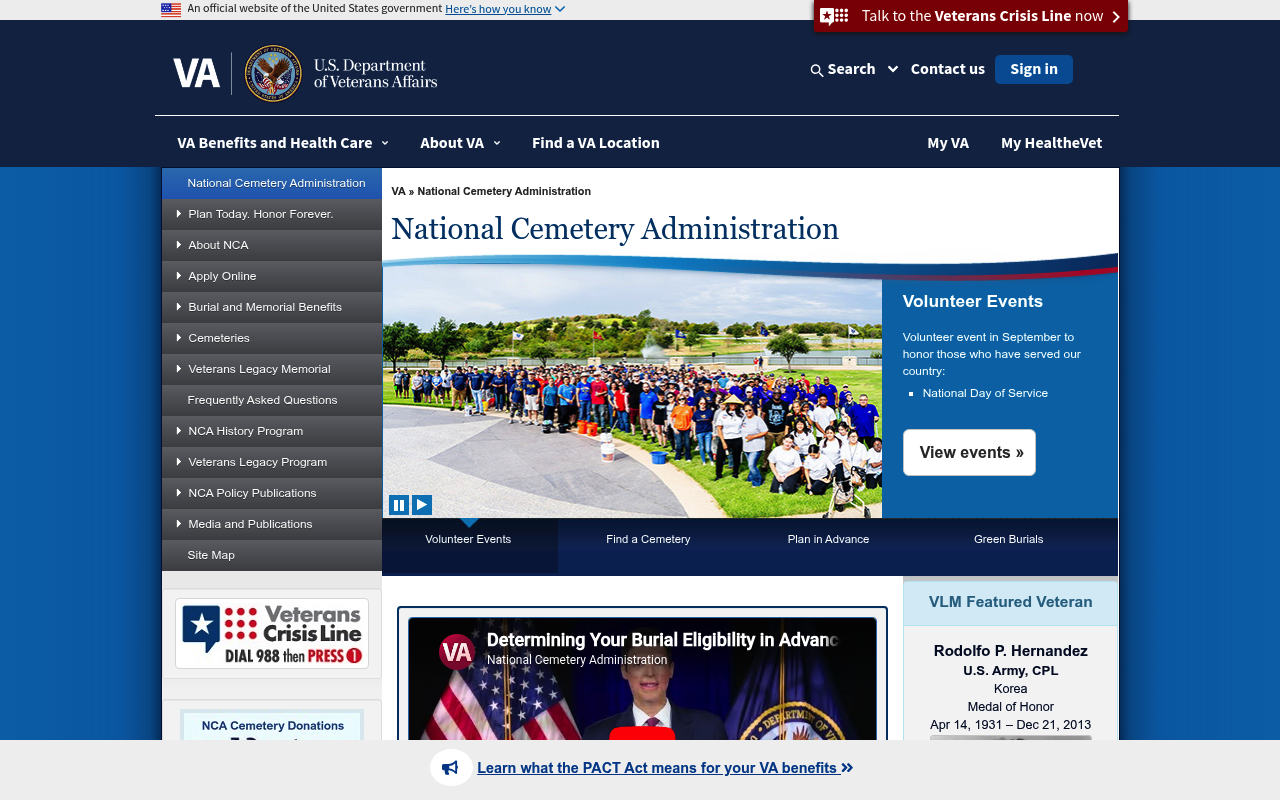Select the National Cemetery Administration sidebar header
1280x800 pixels.
[272, 183]
